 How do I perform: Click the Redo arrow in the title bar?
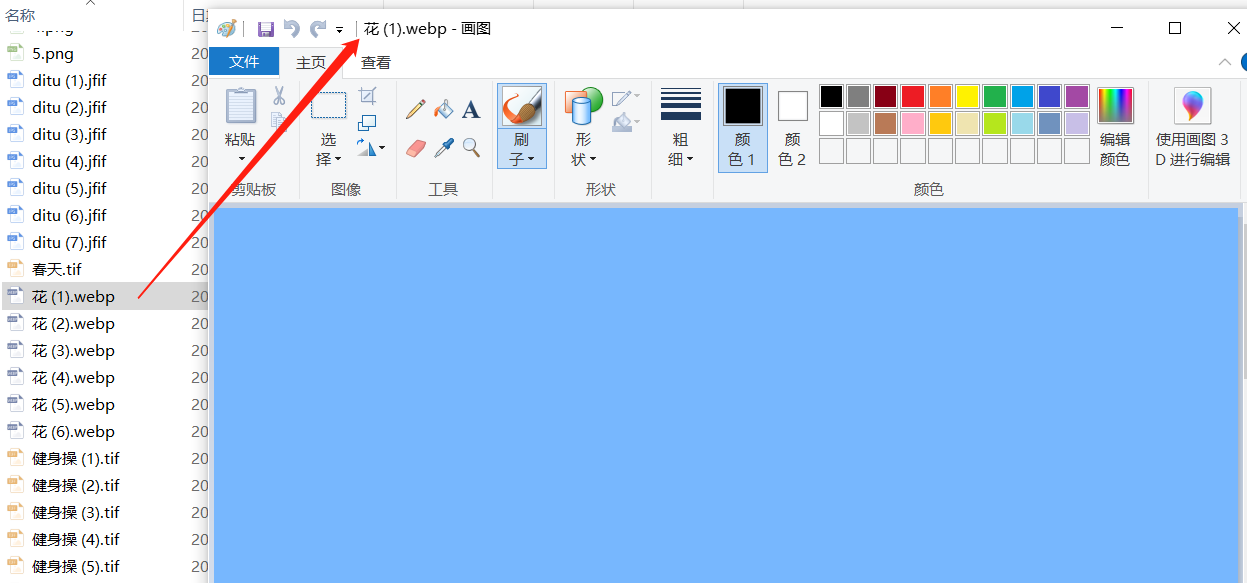pyautogui.click(x=318, y=29)
